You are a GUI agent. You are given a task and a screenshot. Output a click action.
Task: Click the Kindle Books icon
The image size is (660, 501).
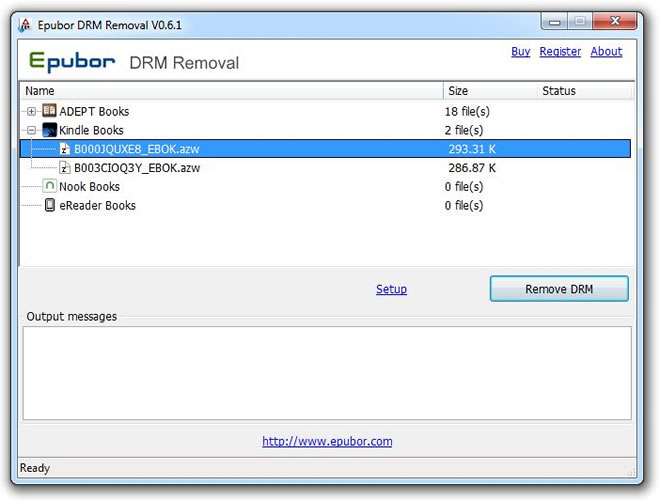click(49, 130)
